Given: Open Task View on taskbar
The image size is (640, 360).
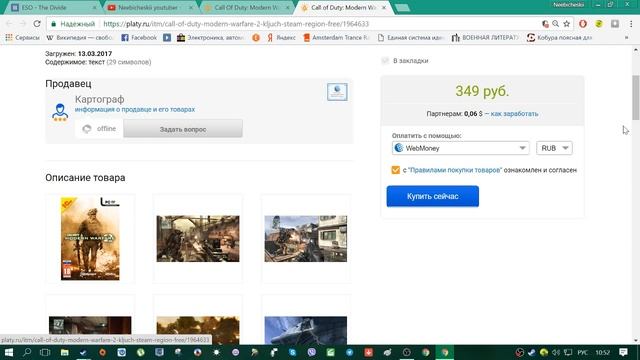Looking at the screenshot, I should [45, 352].
